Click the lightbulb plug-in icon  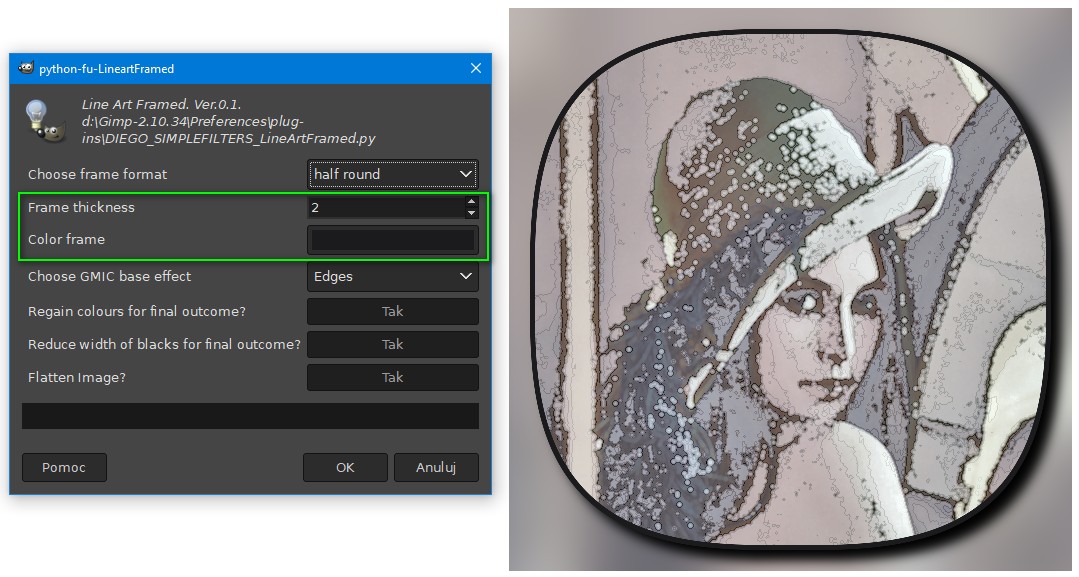pyautogui.click(x=45, y=121)
